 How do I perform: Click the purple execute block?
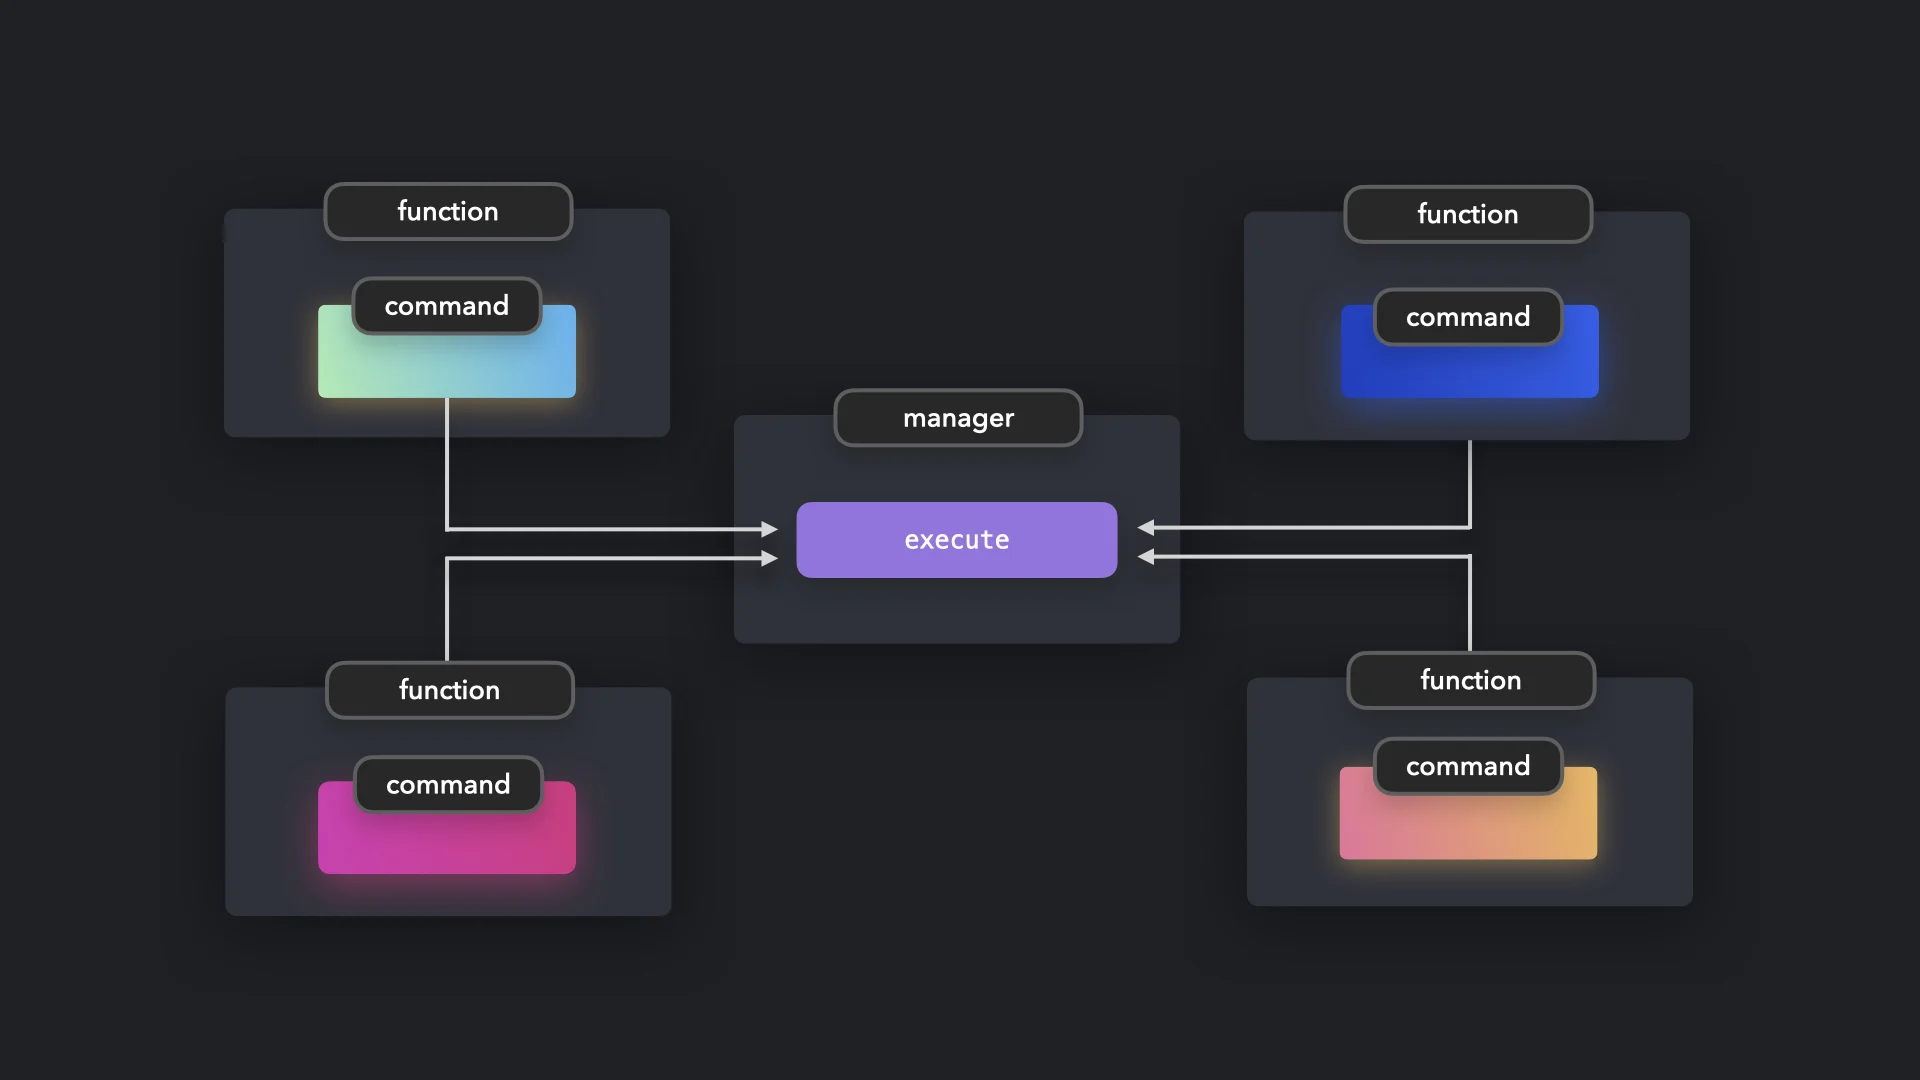click(x=956, y=540)
